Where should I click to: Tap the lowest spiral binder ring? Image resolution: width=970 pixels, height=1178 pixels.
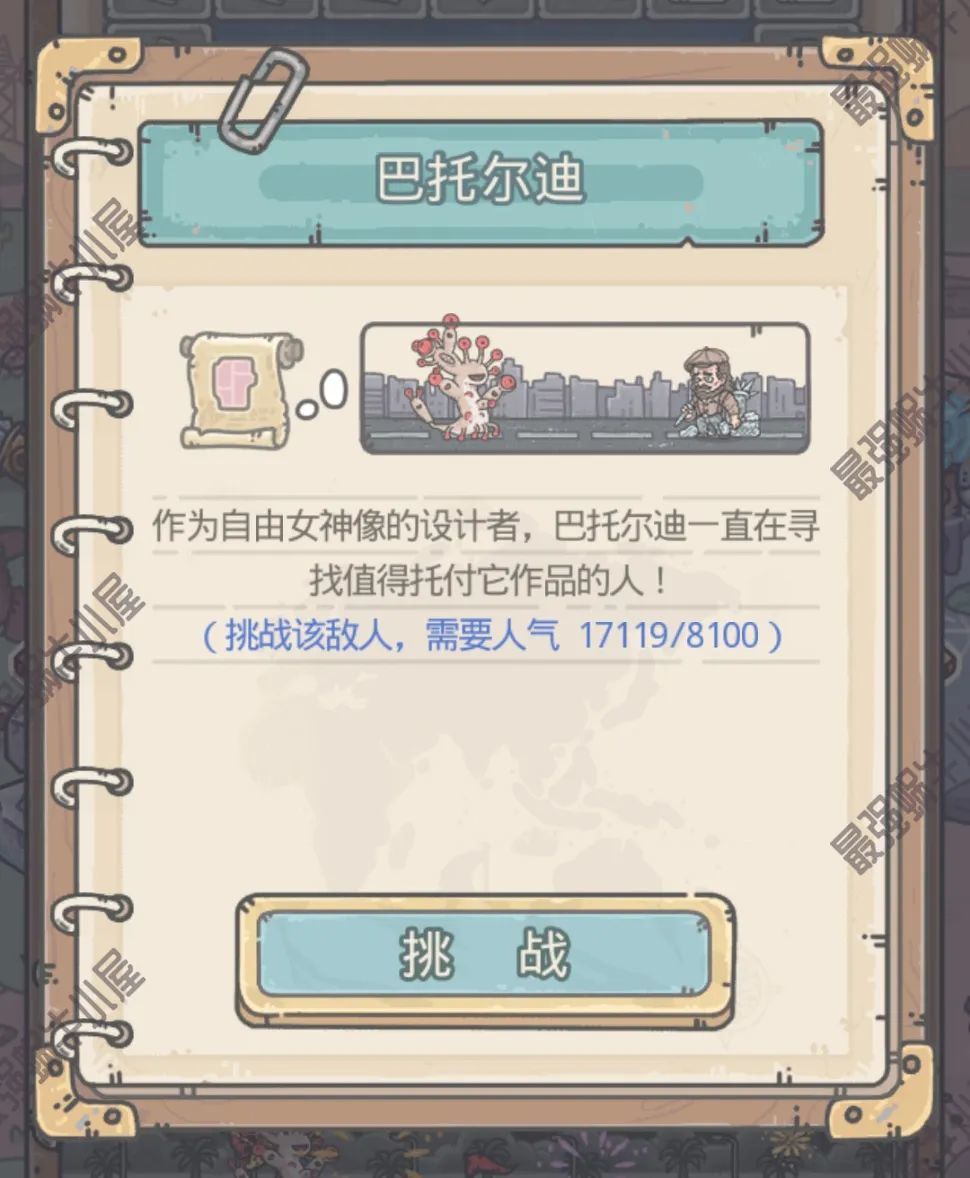92,1037
